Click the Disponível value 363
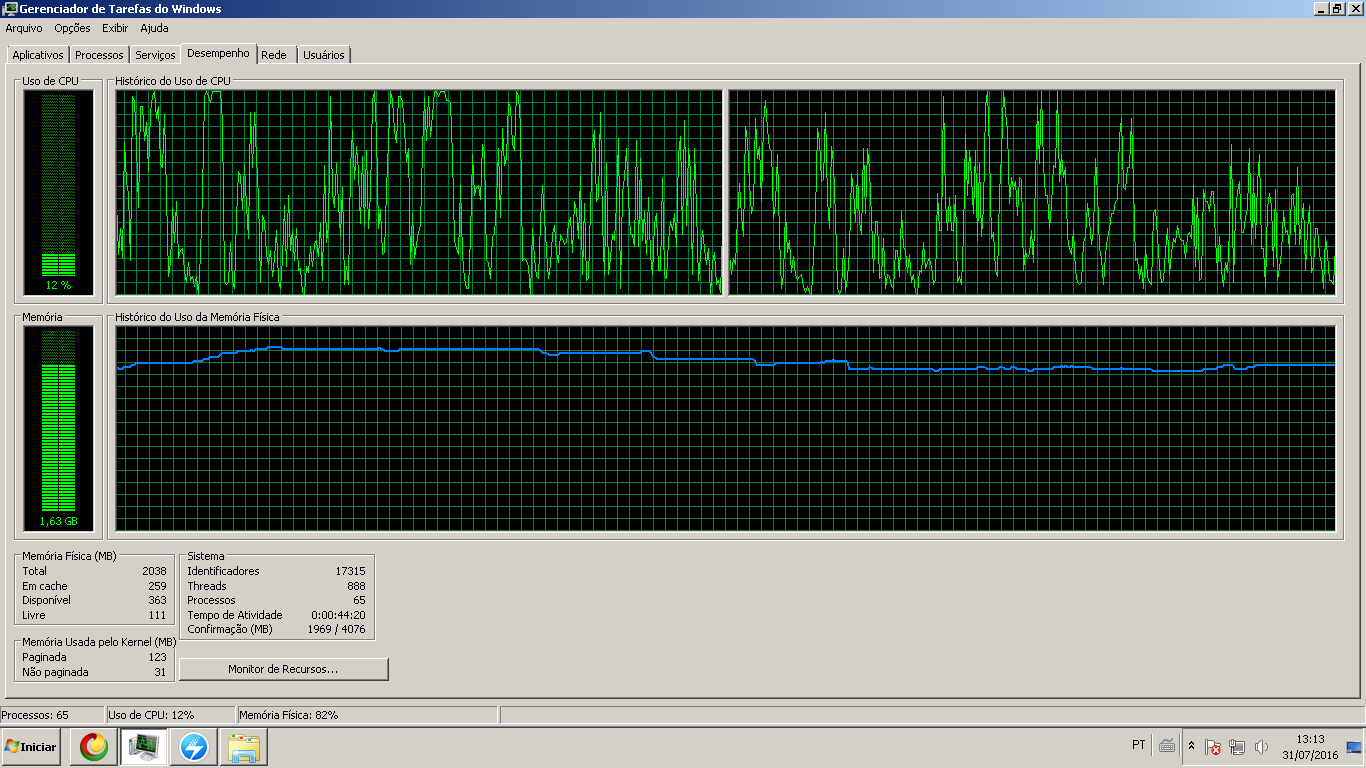Image resolution: width=1366 pixels, height=768 pixels. pos(157,600)
